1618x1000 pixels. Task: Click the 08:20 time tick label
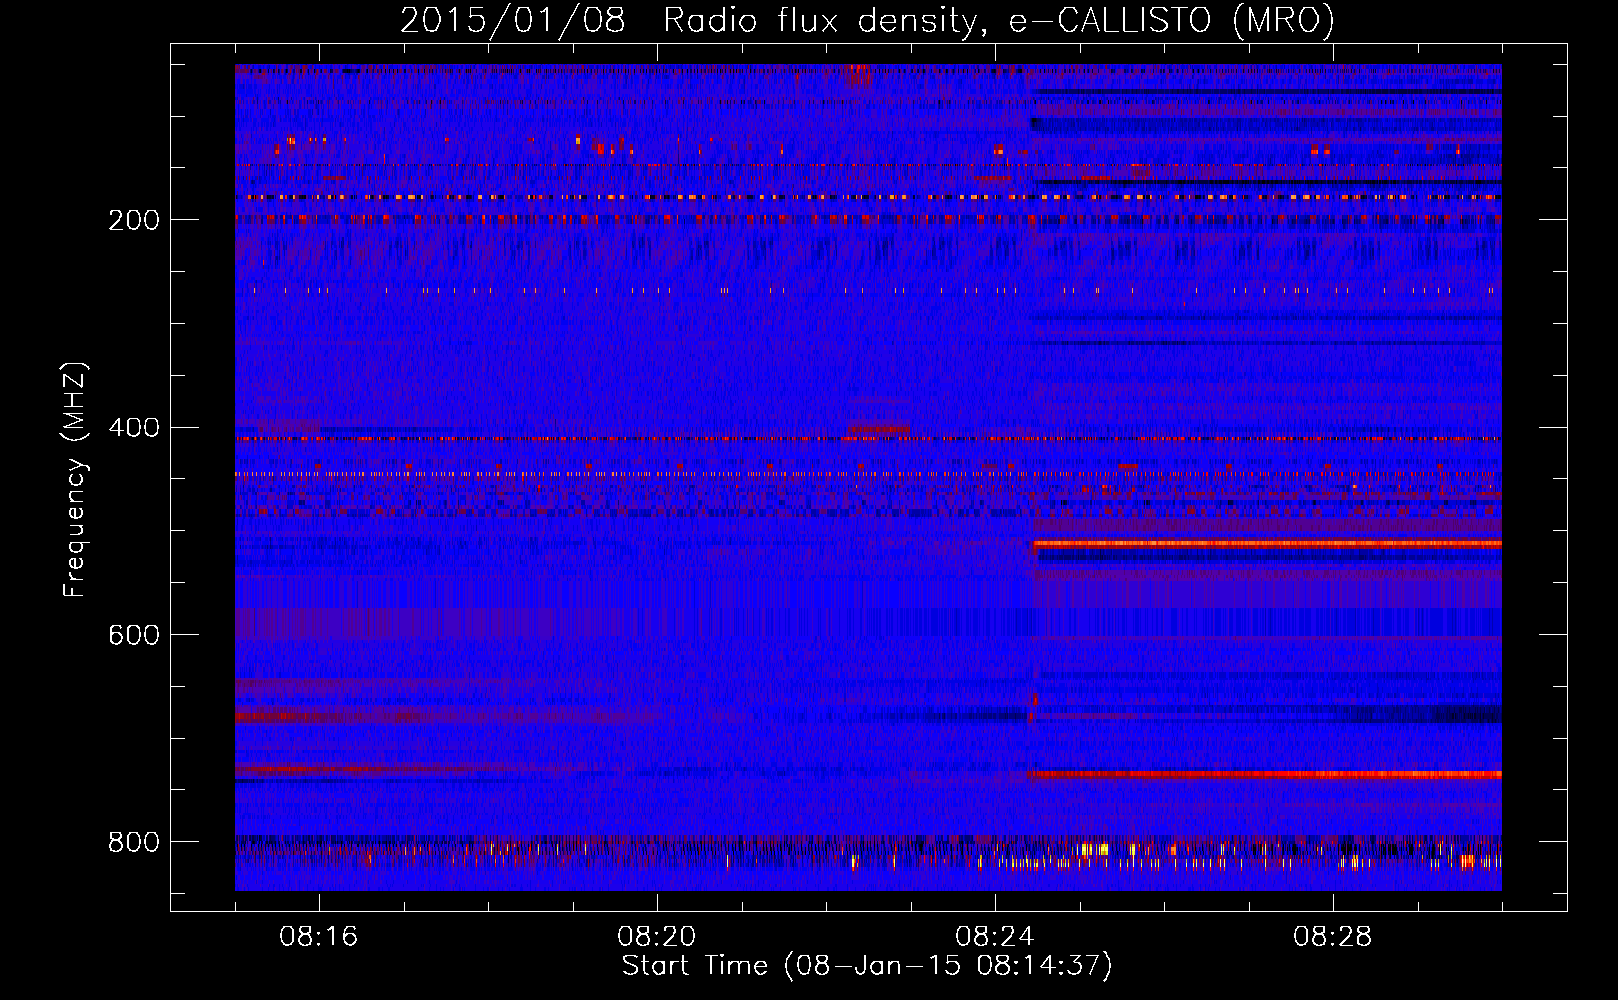pyautogui.click(x=657, y=937)
